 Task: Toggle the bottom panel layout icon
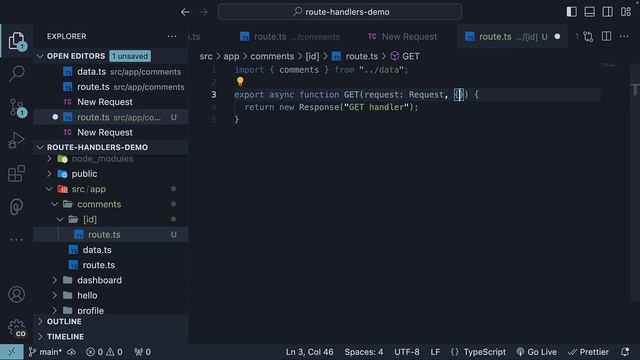coord(589,12)
